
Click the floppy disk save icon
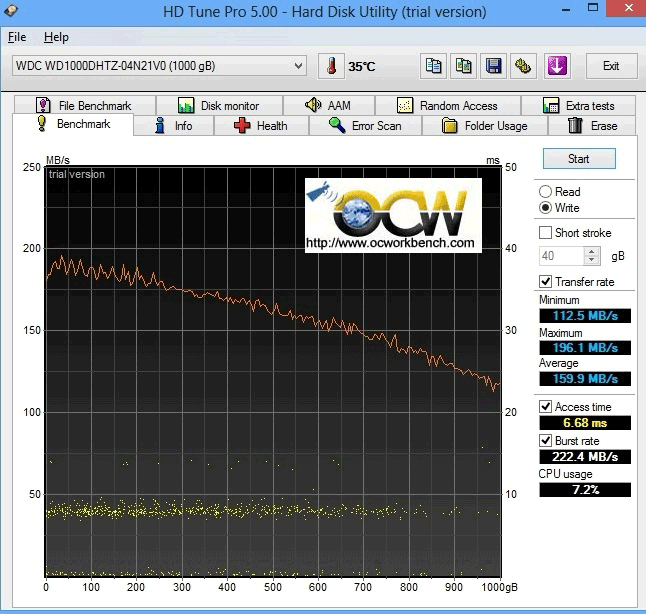click(493, 66)
